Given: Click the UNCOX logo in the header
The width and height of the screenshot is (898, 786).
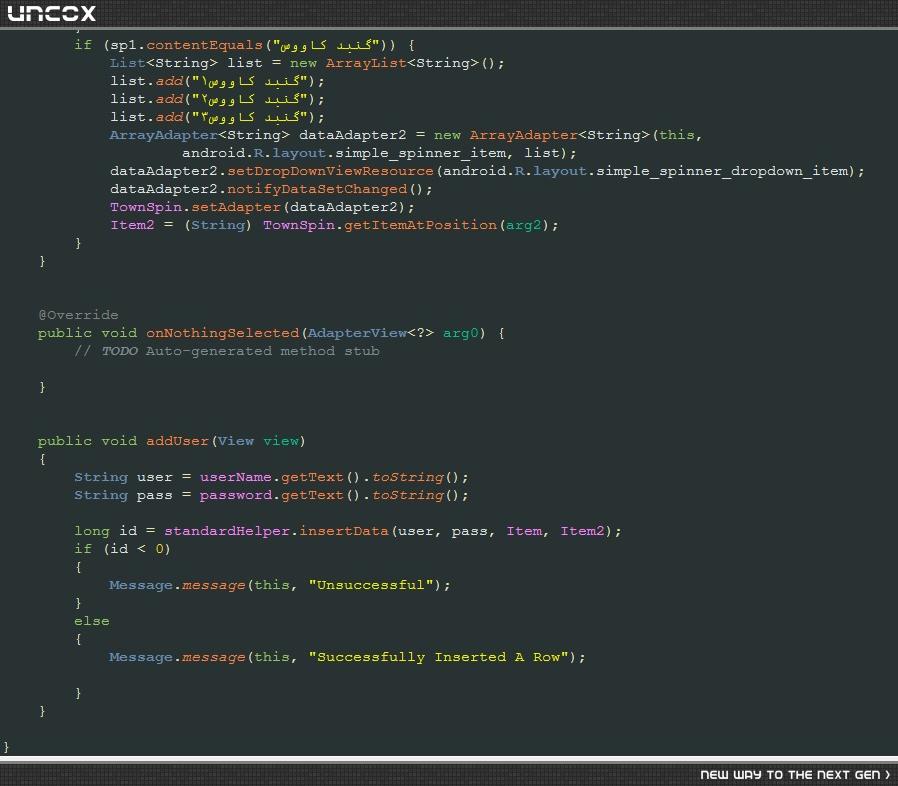Looking at the screenshot, I should pyautogui.click(x=52, y=13).
